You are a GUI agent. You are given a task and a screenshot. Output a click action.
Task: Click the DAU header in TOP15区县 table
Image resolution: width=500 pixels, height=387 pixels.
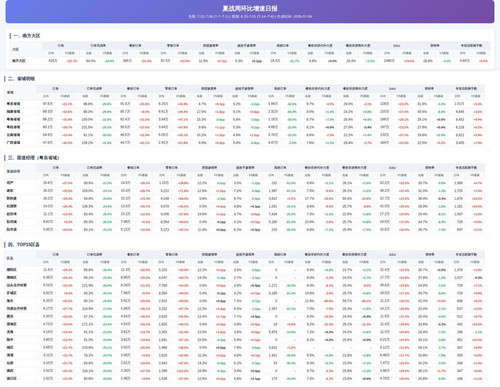pyautogui.click(x=392, y=254)
